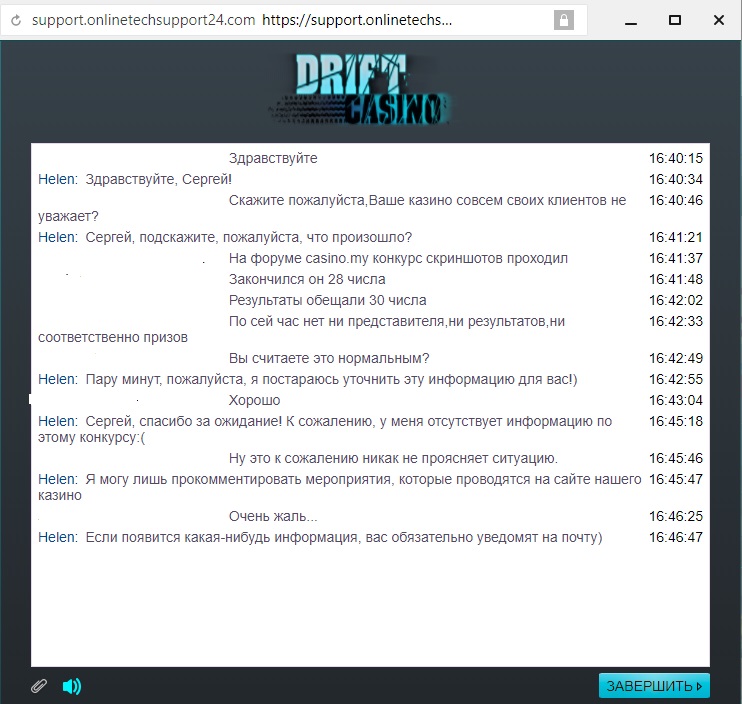This screenshot has width=742, height=704.
Task: Click the first 'Здравствуйте' message
Action: 273,158
